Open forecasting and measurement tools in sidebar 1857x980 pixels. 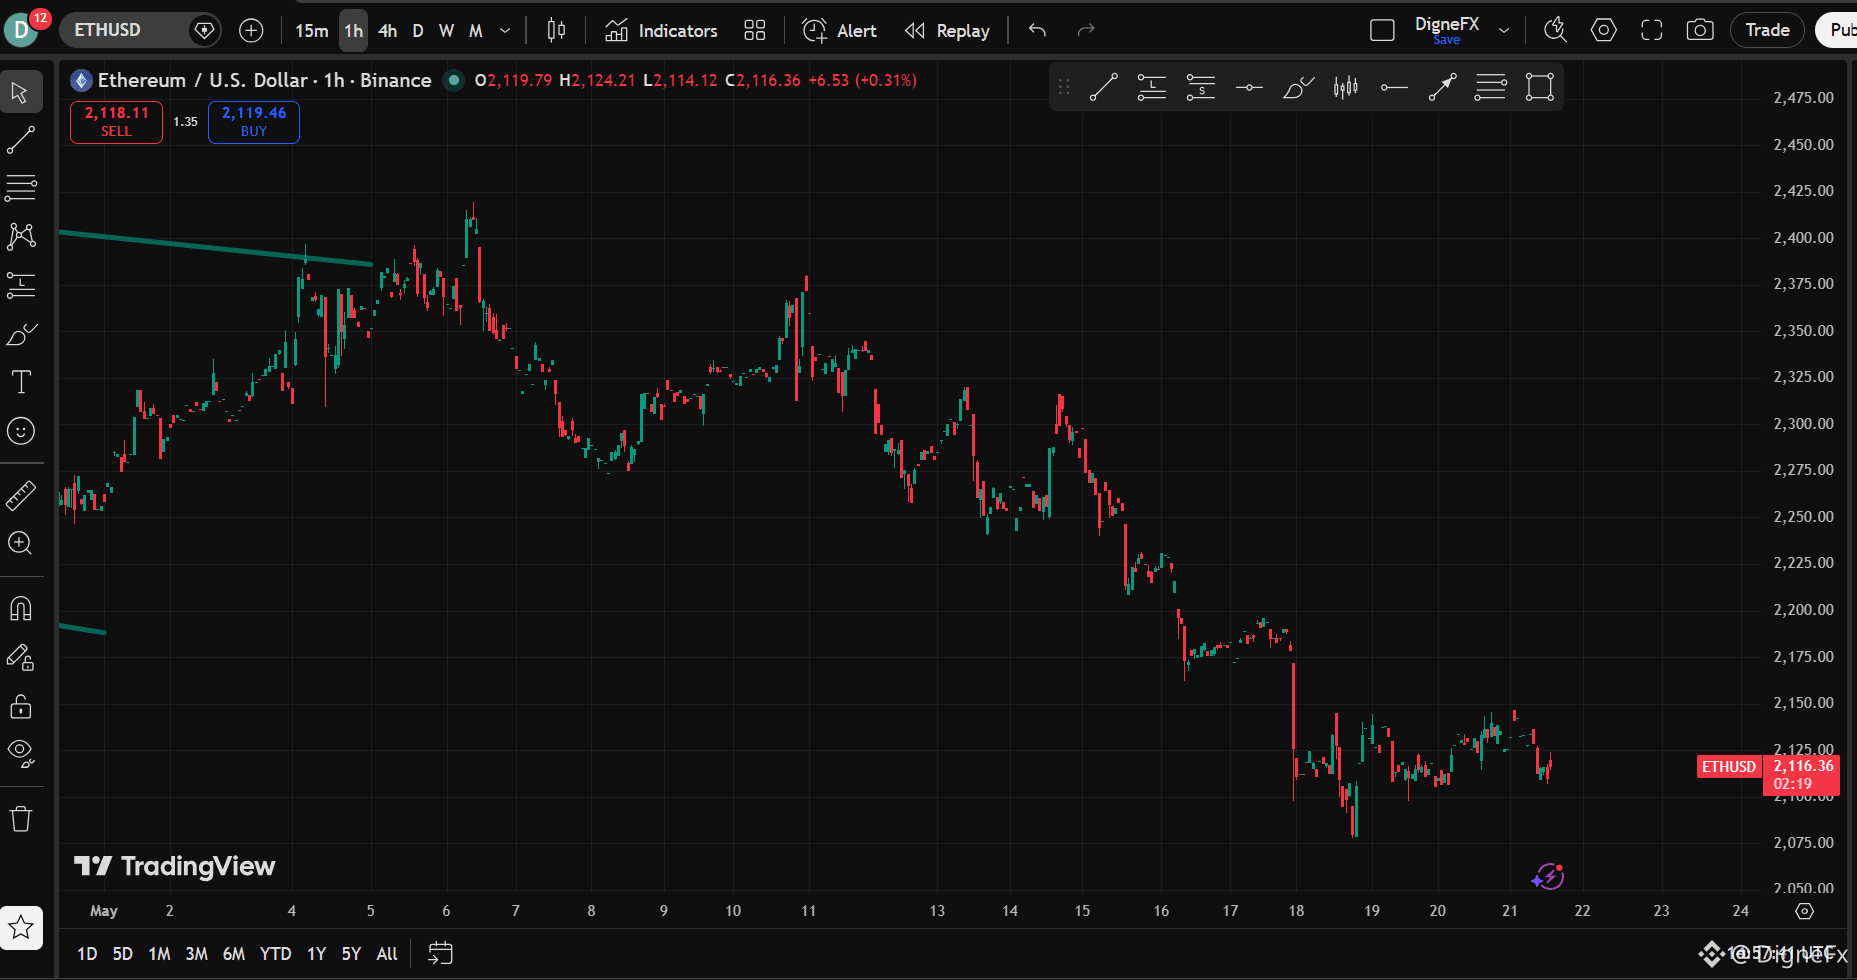point(21,285)
